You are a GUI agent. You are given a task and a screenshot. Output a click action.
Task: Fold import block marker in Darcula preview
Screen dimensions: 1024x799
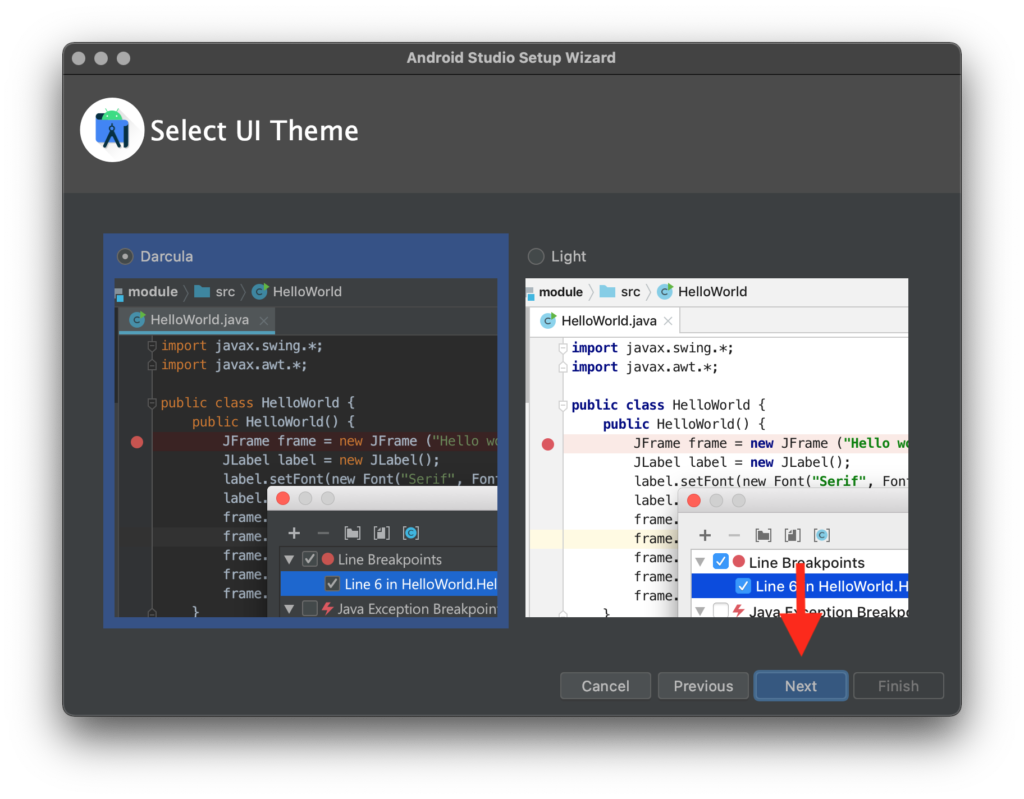[152, 346]
